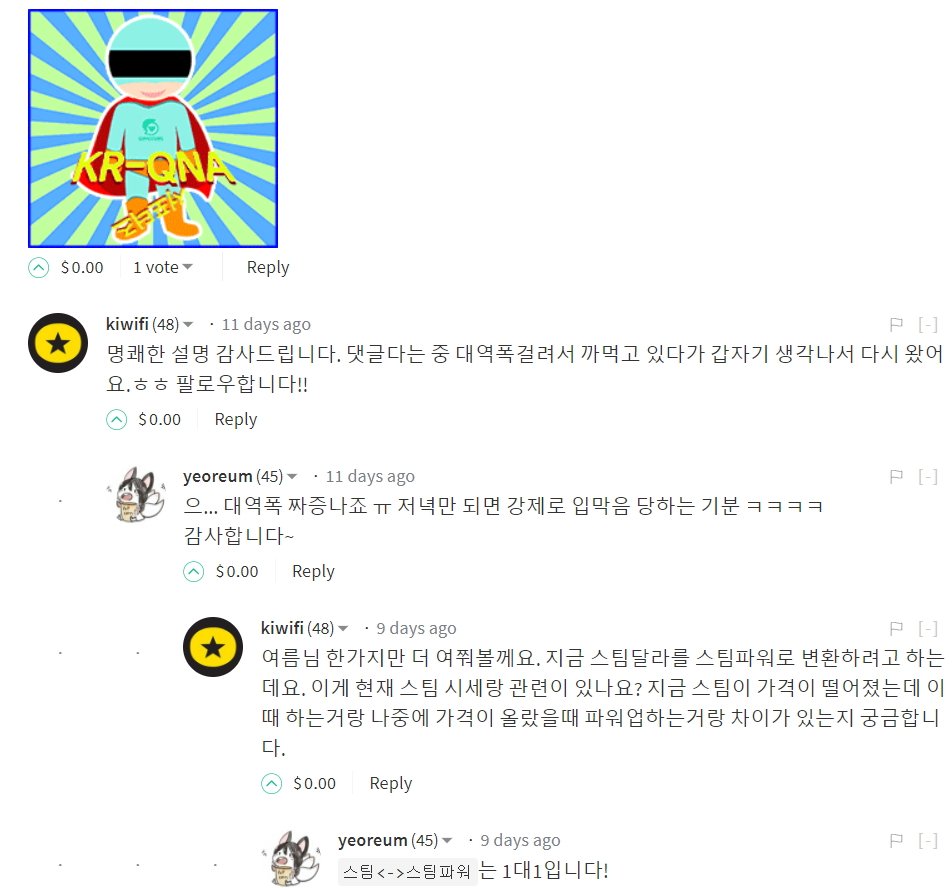Flag yeoreum's 11 days ago comment
Viewport: 952px width, 888px height.
896,476
